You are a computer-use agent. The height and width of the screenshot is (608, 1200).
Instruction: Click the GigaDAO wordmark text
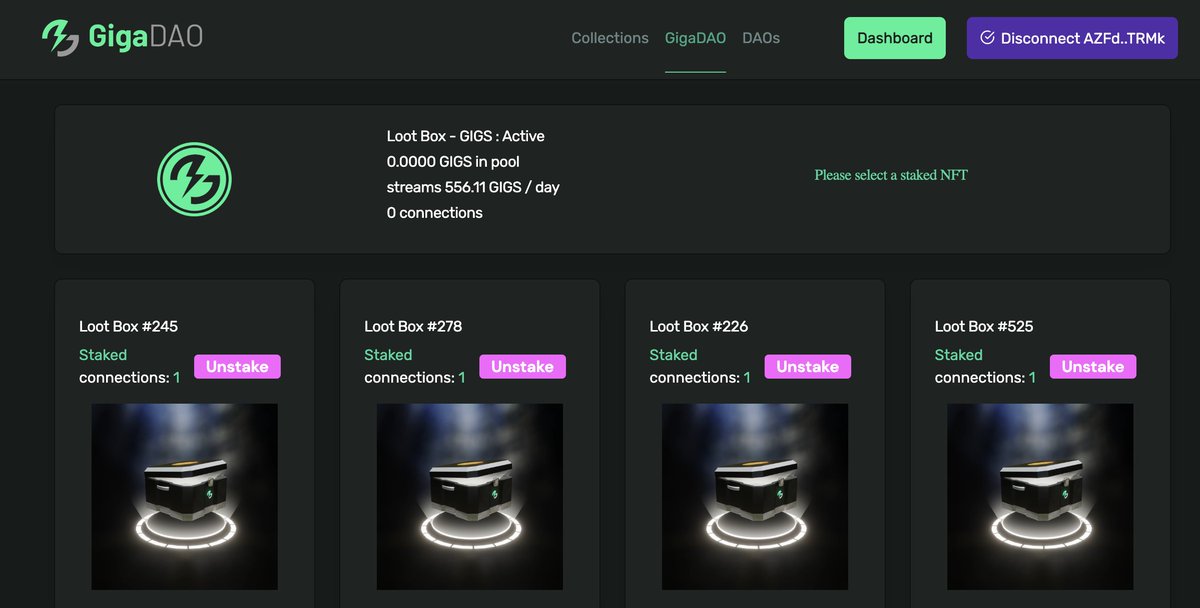point(146,38)
